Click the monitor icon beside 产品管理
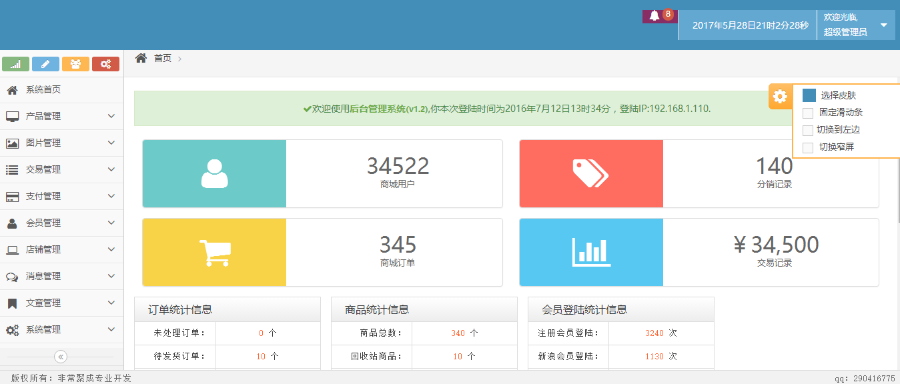This screenshot has height=384, width=900. coord(12,117)
